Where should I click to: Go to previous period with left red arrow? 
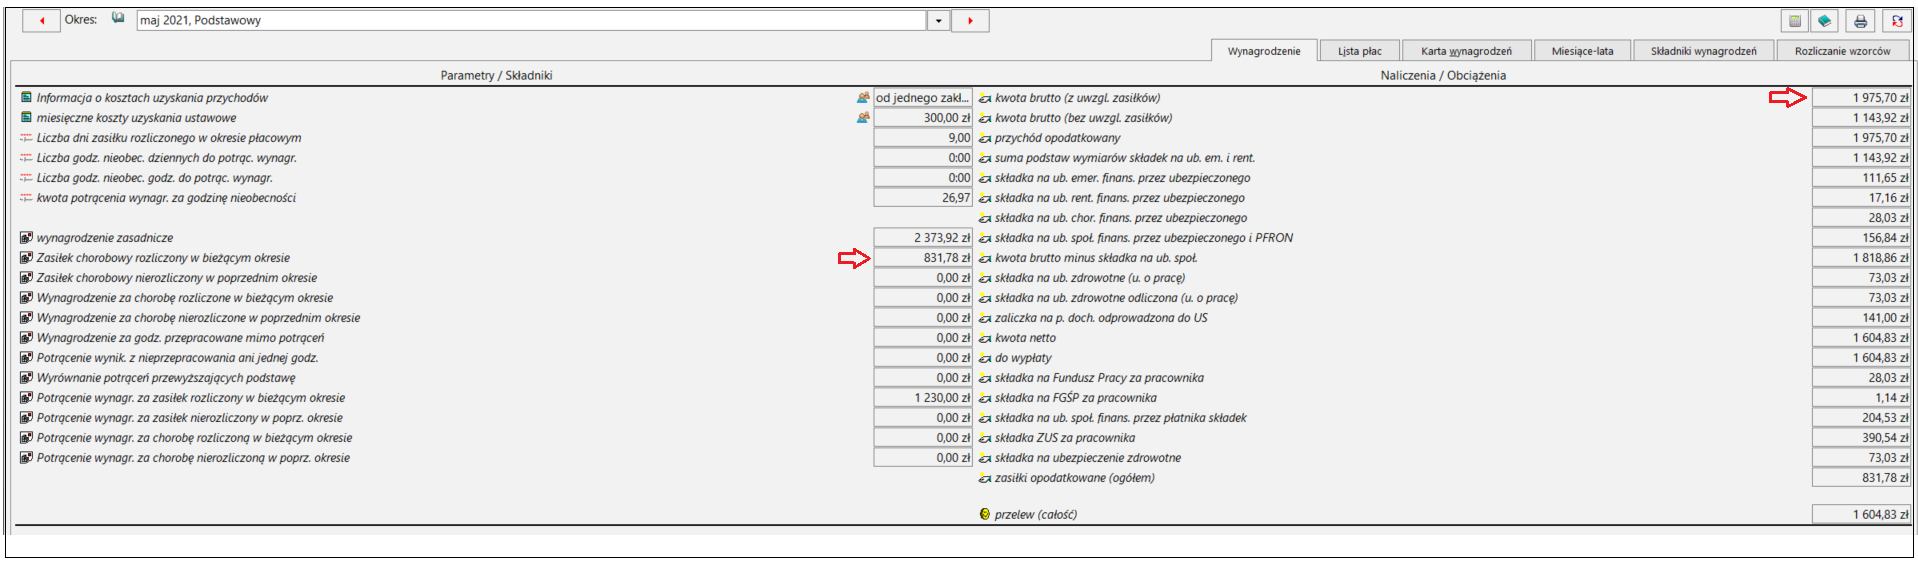coord(42,20)
